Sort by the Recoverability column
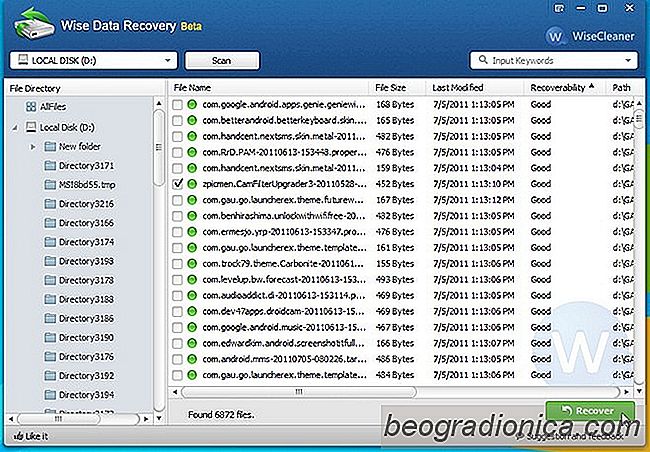This screenshot has width=650, height=452. [565, 87]
